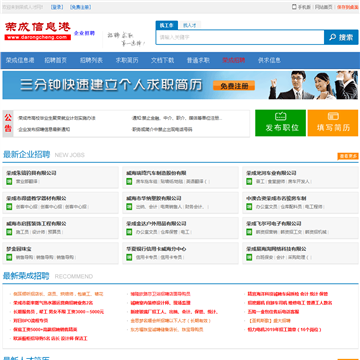Click the red 公告 announcement label
Viewport: 360px width, 360px height.
click(x=8, y=123)
